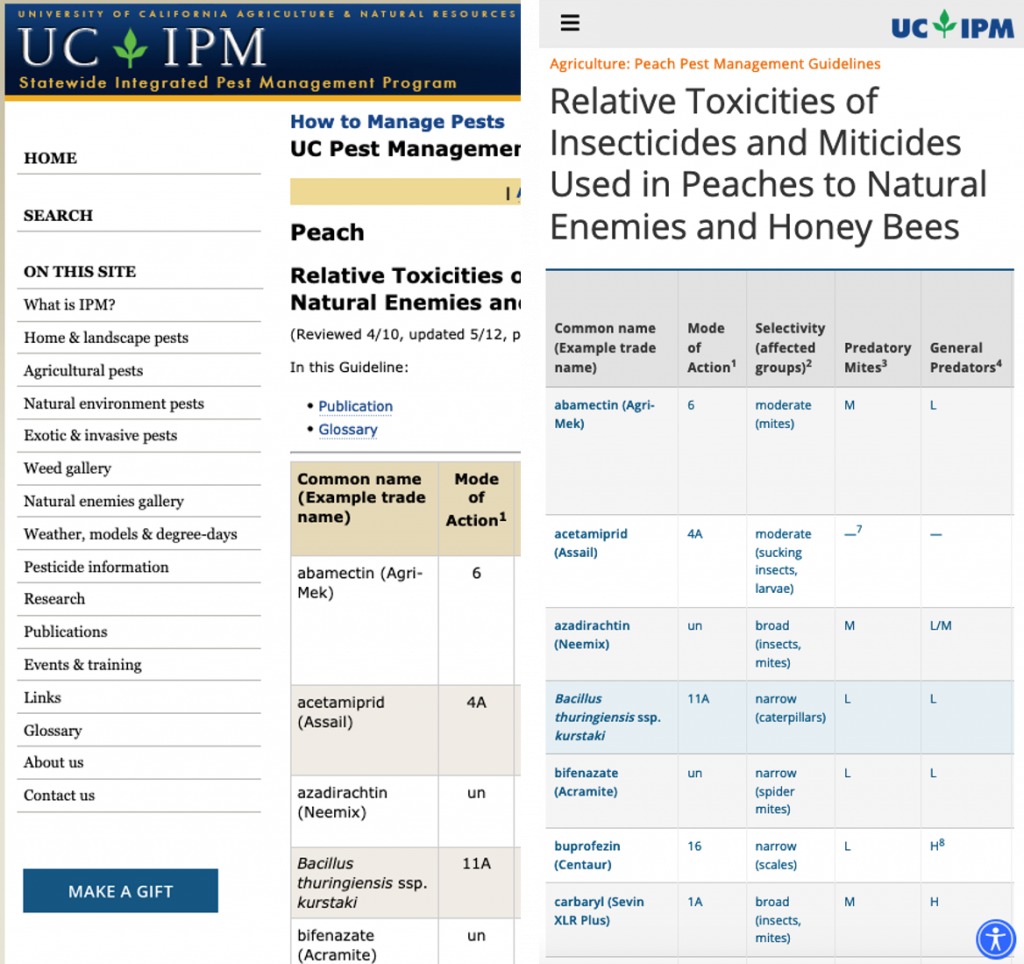1024x964 pixels.
Task: Open the 'Publication' link under In this Guideline
Action: click(355, 406)
